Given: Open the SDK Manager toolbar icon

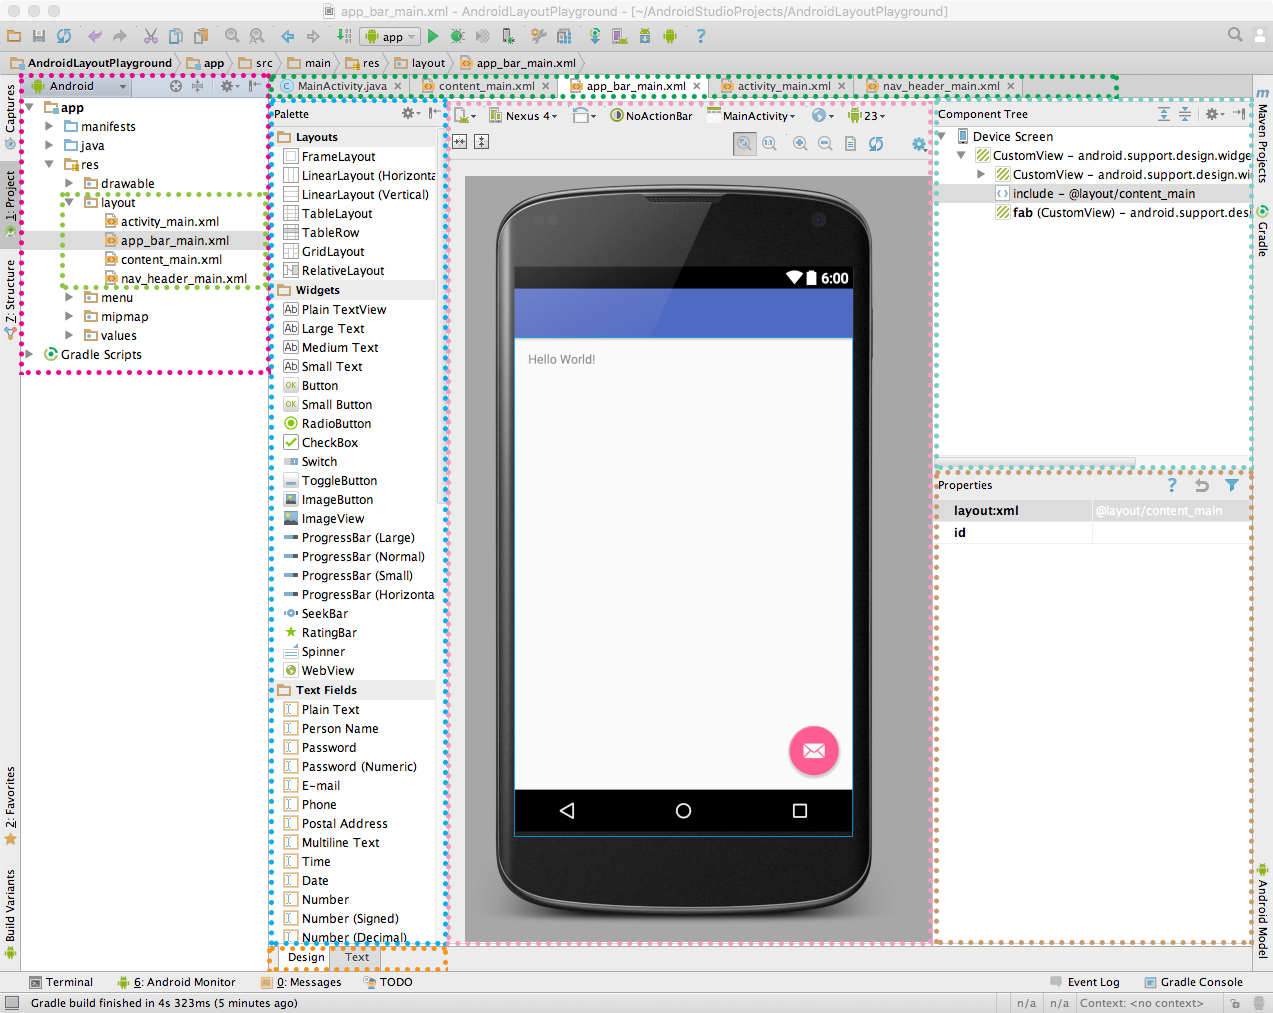Looking at the screenshot, I should point(645,37).
